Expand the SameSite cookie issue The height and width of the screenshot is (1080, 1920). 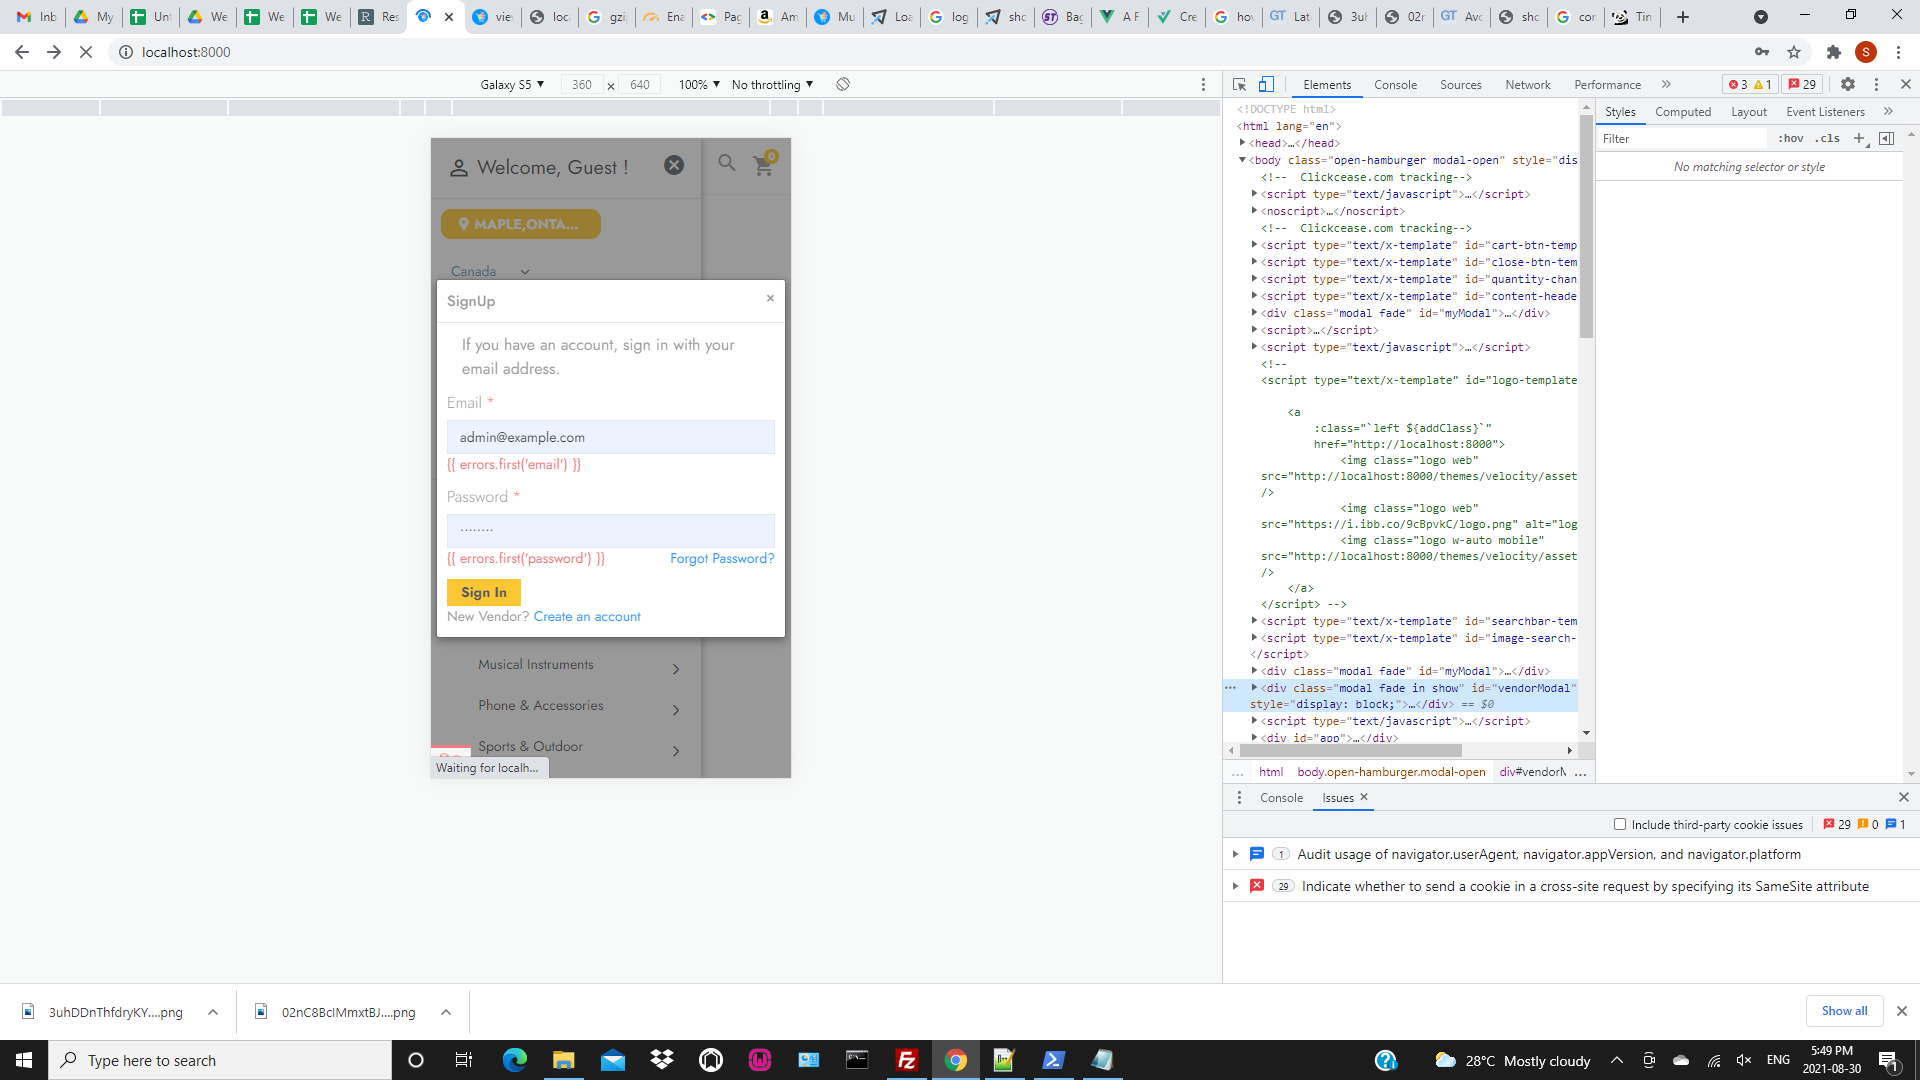(1236, 886)
